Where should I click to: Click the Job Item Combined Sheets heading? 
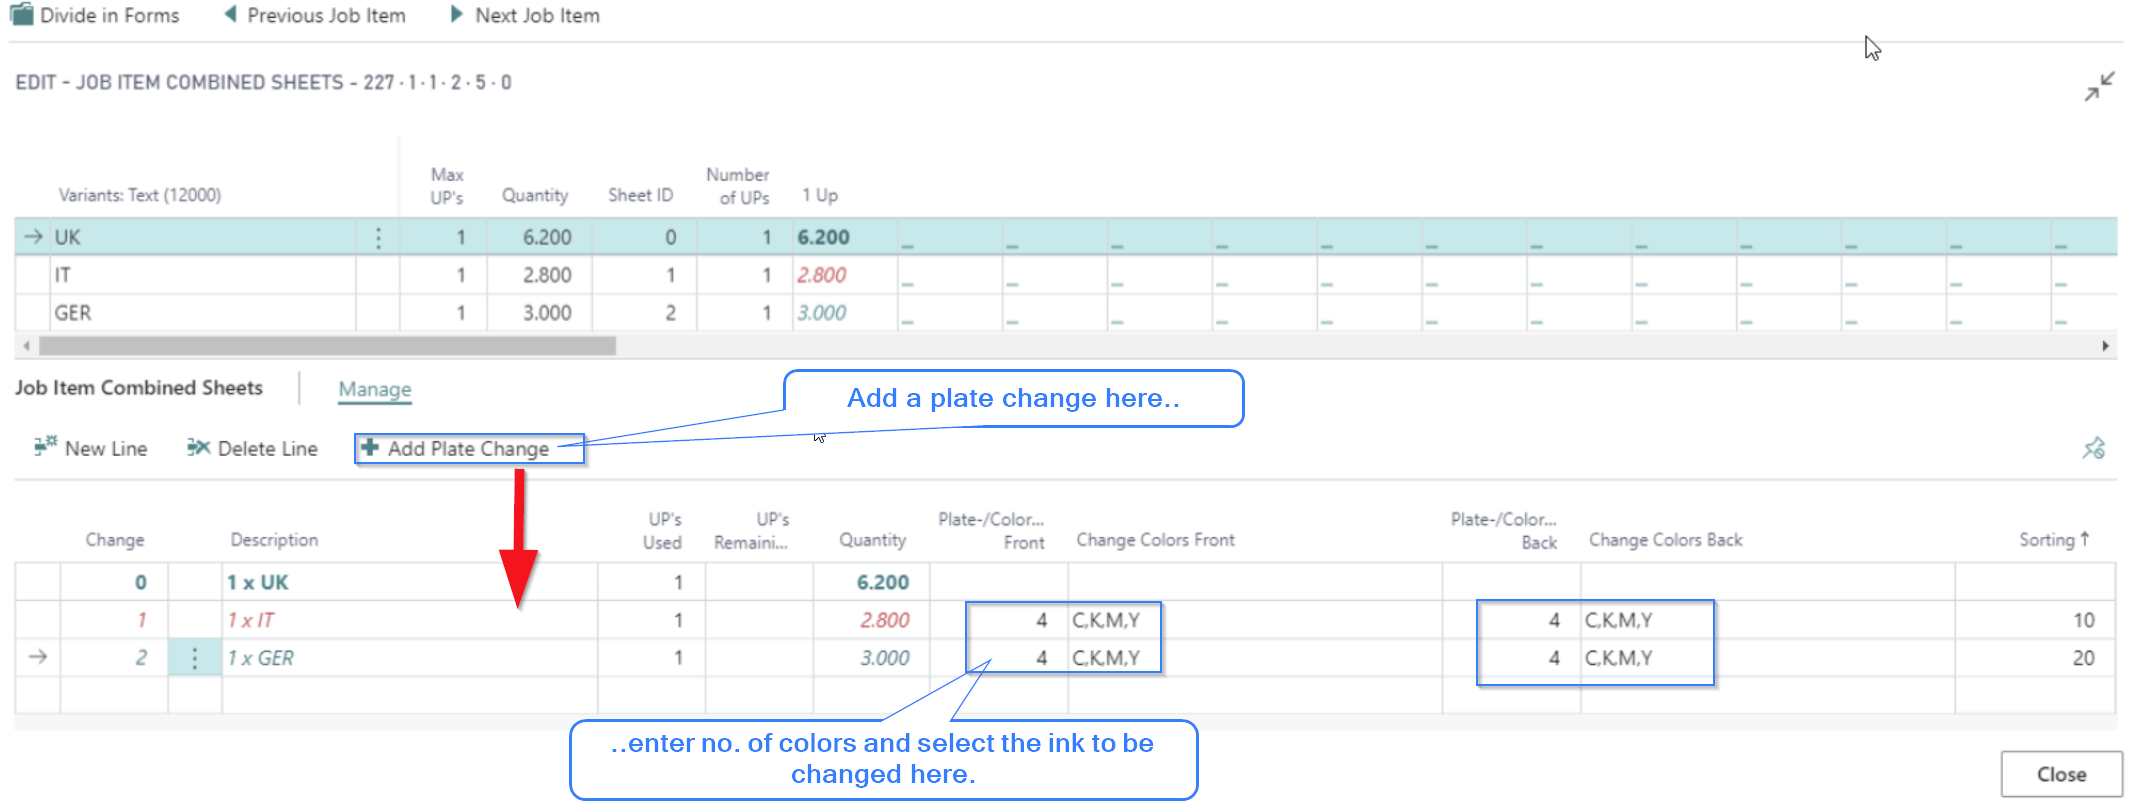[139, 388]
